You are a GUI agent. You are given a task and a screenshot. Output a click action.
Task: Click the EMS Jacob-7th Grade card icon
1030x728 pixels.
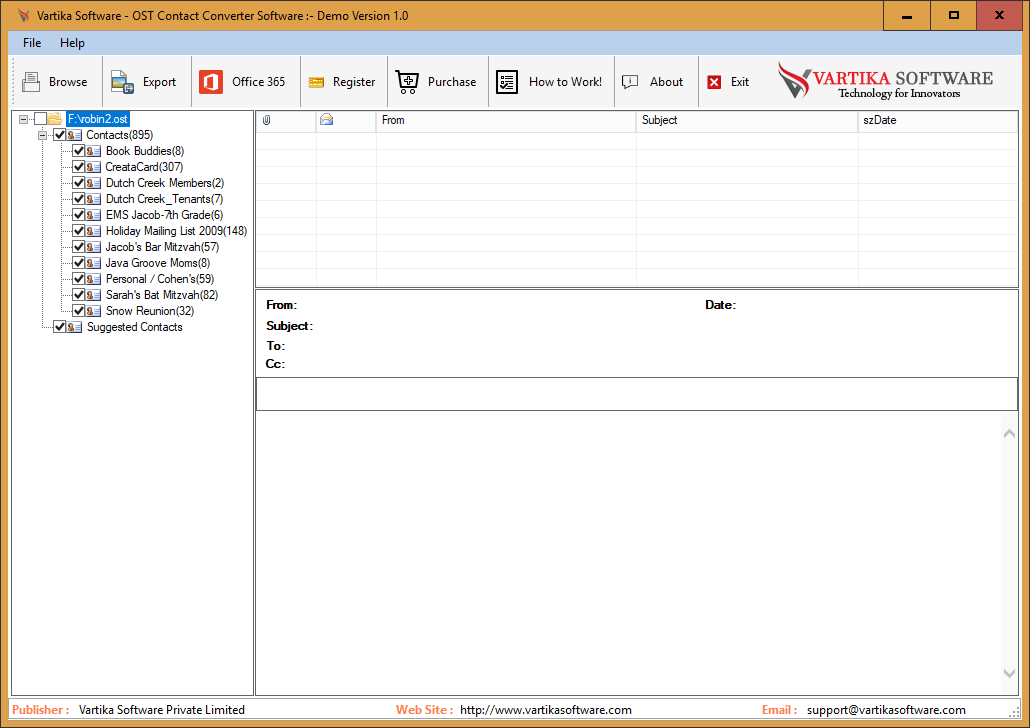93,215
